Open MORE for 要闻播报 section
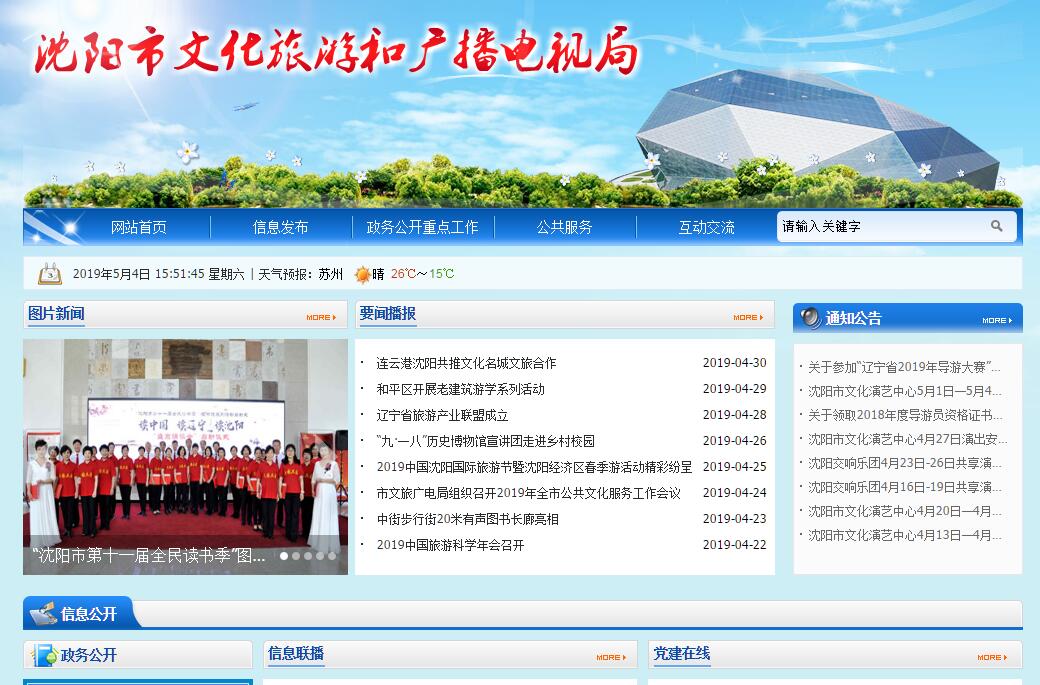The image size is (1040, 685). click(747, 317)
